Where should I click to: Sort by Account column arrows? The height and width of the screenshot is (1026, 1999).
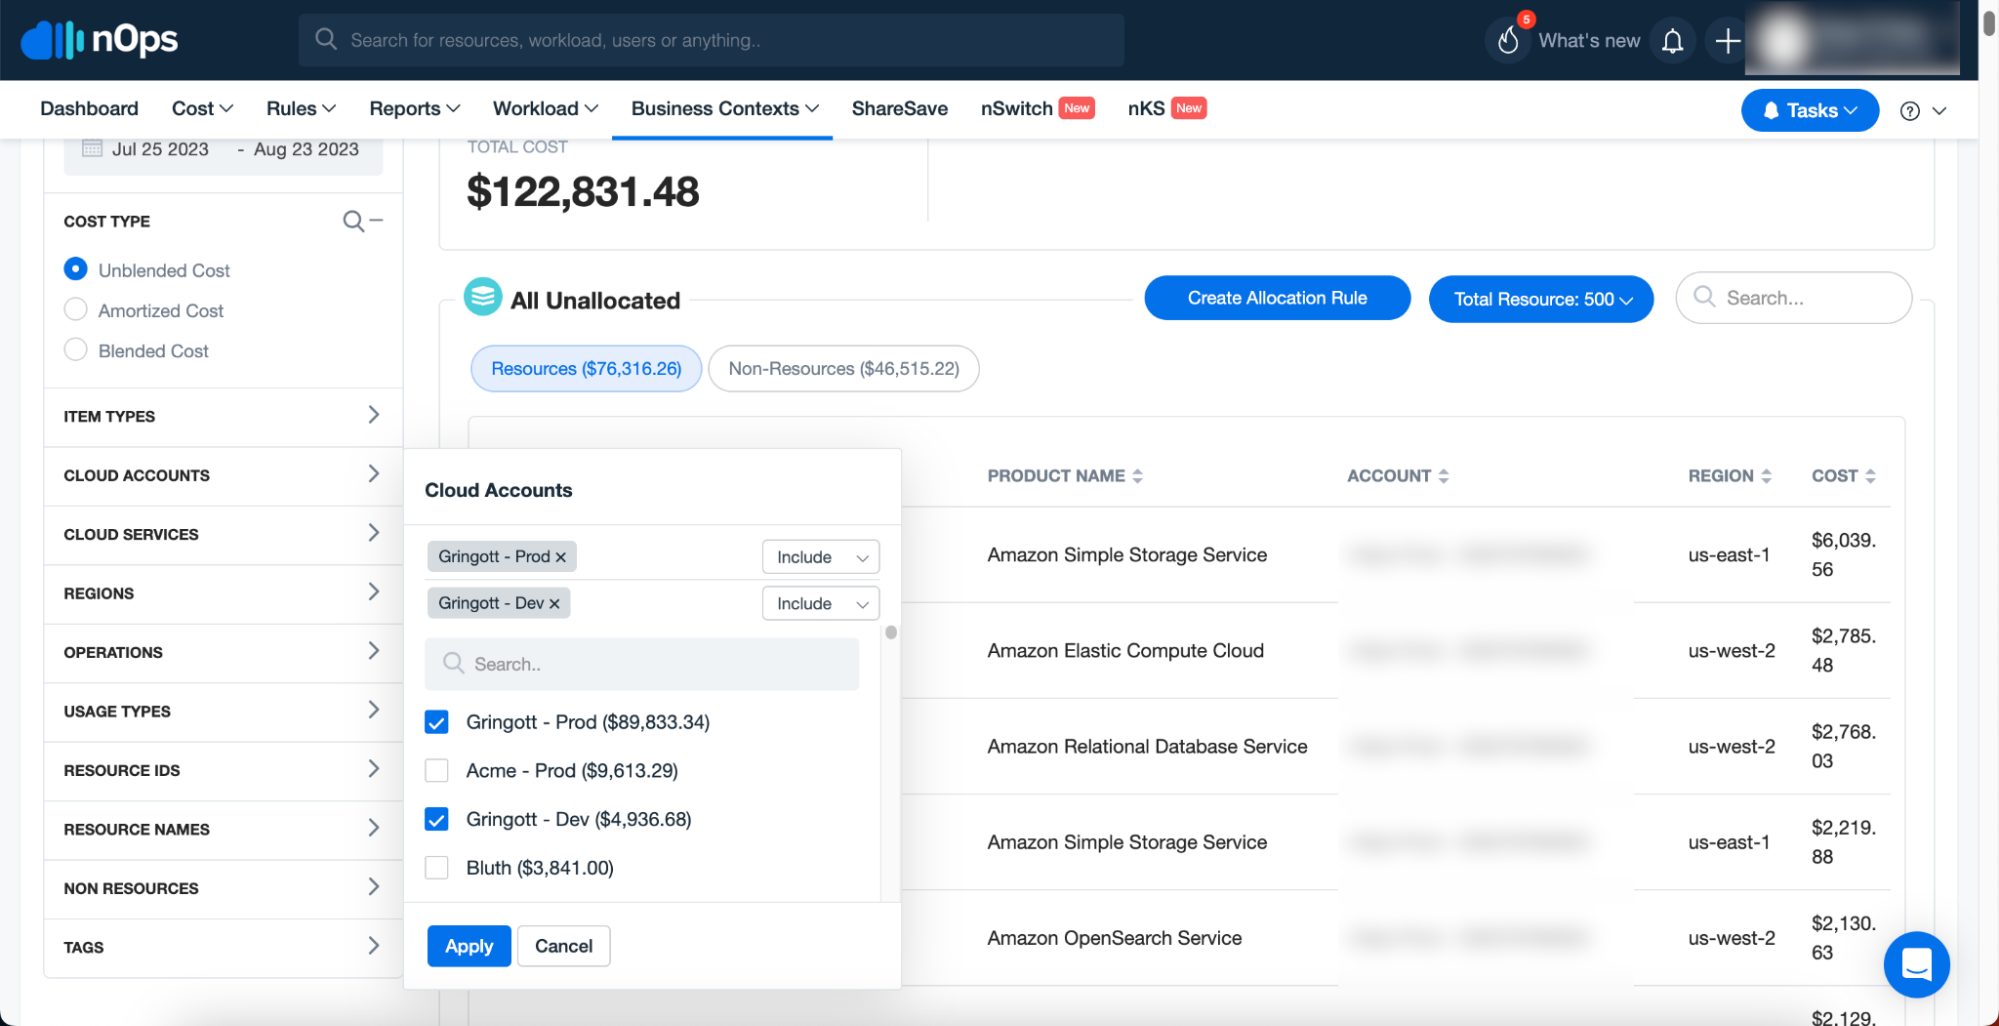point(1443,476)
